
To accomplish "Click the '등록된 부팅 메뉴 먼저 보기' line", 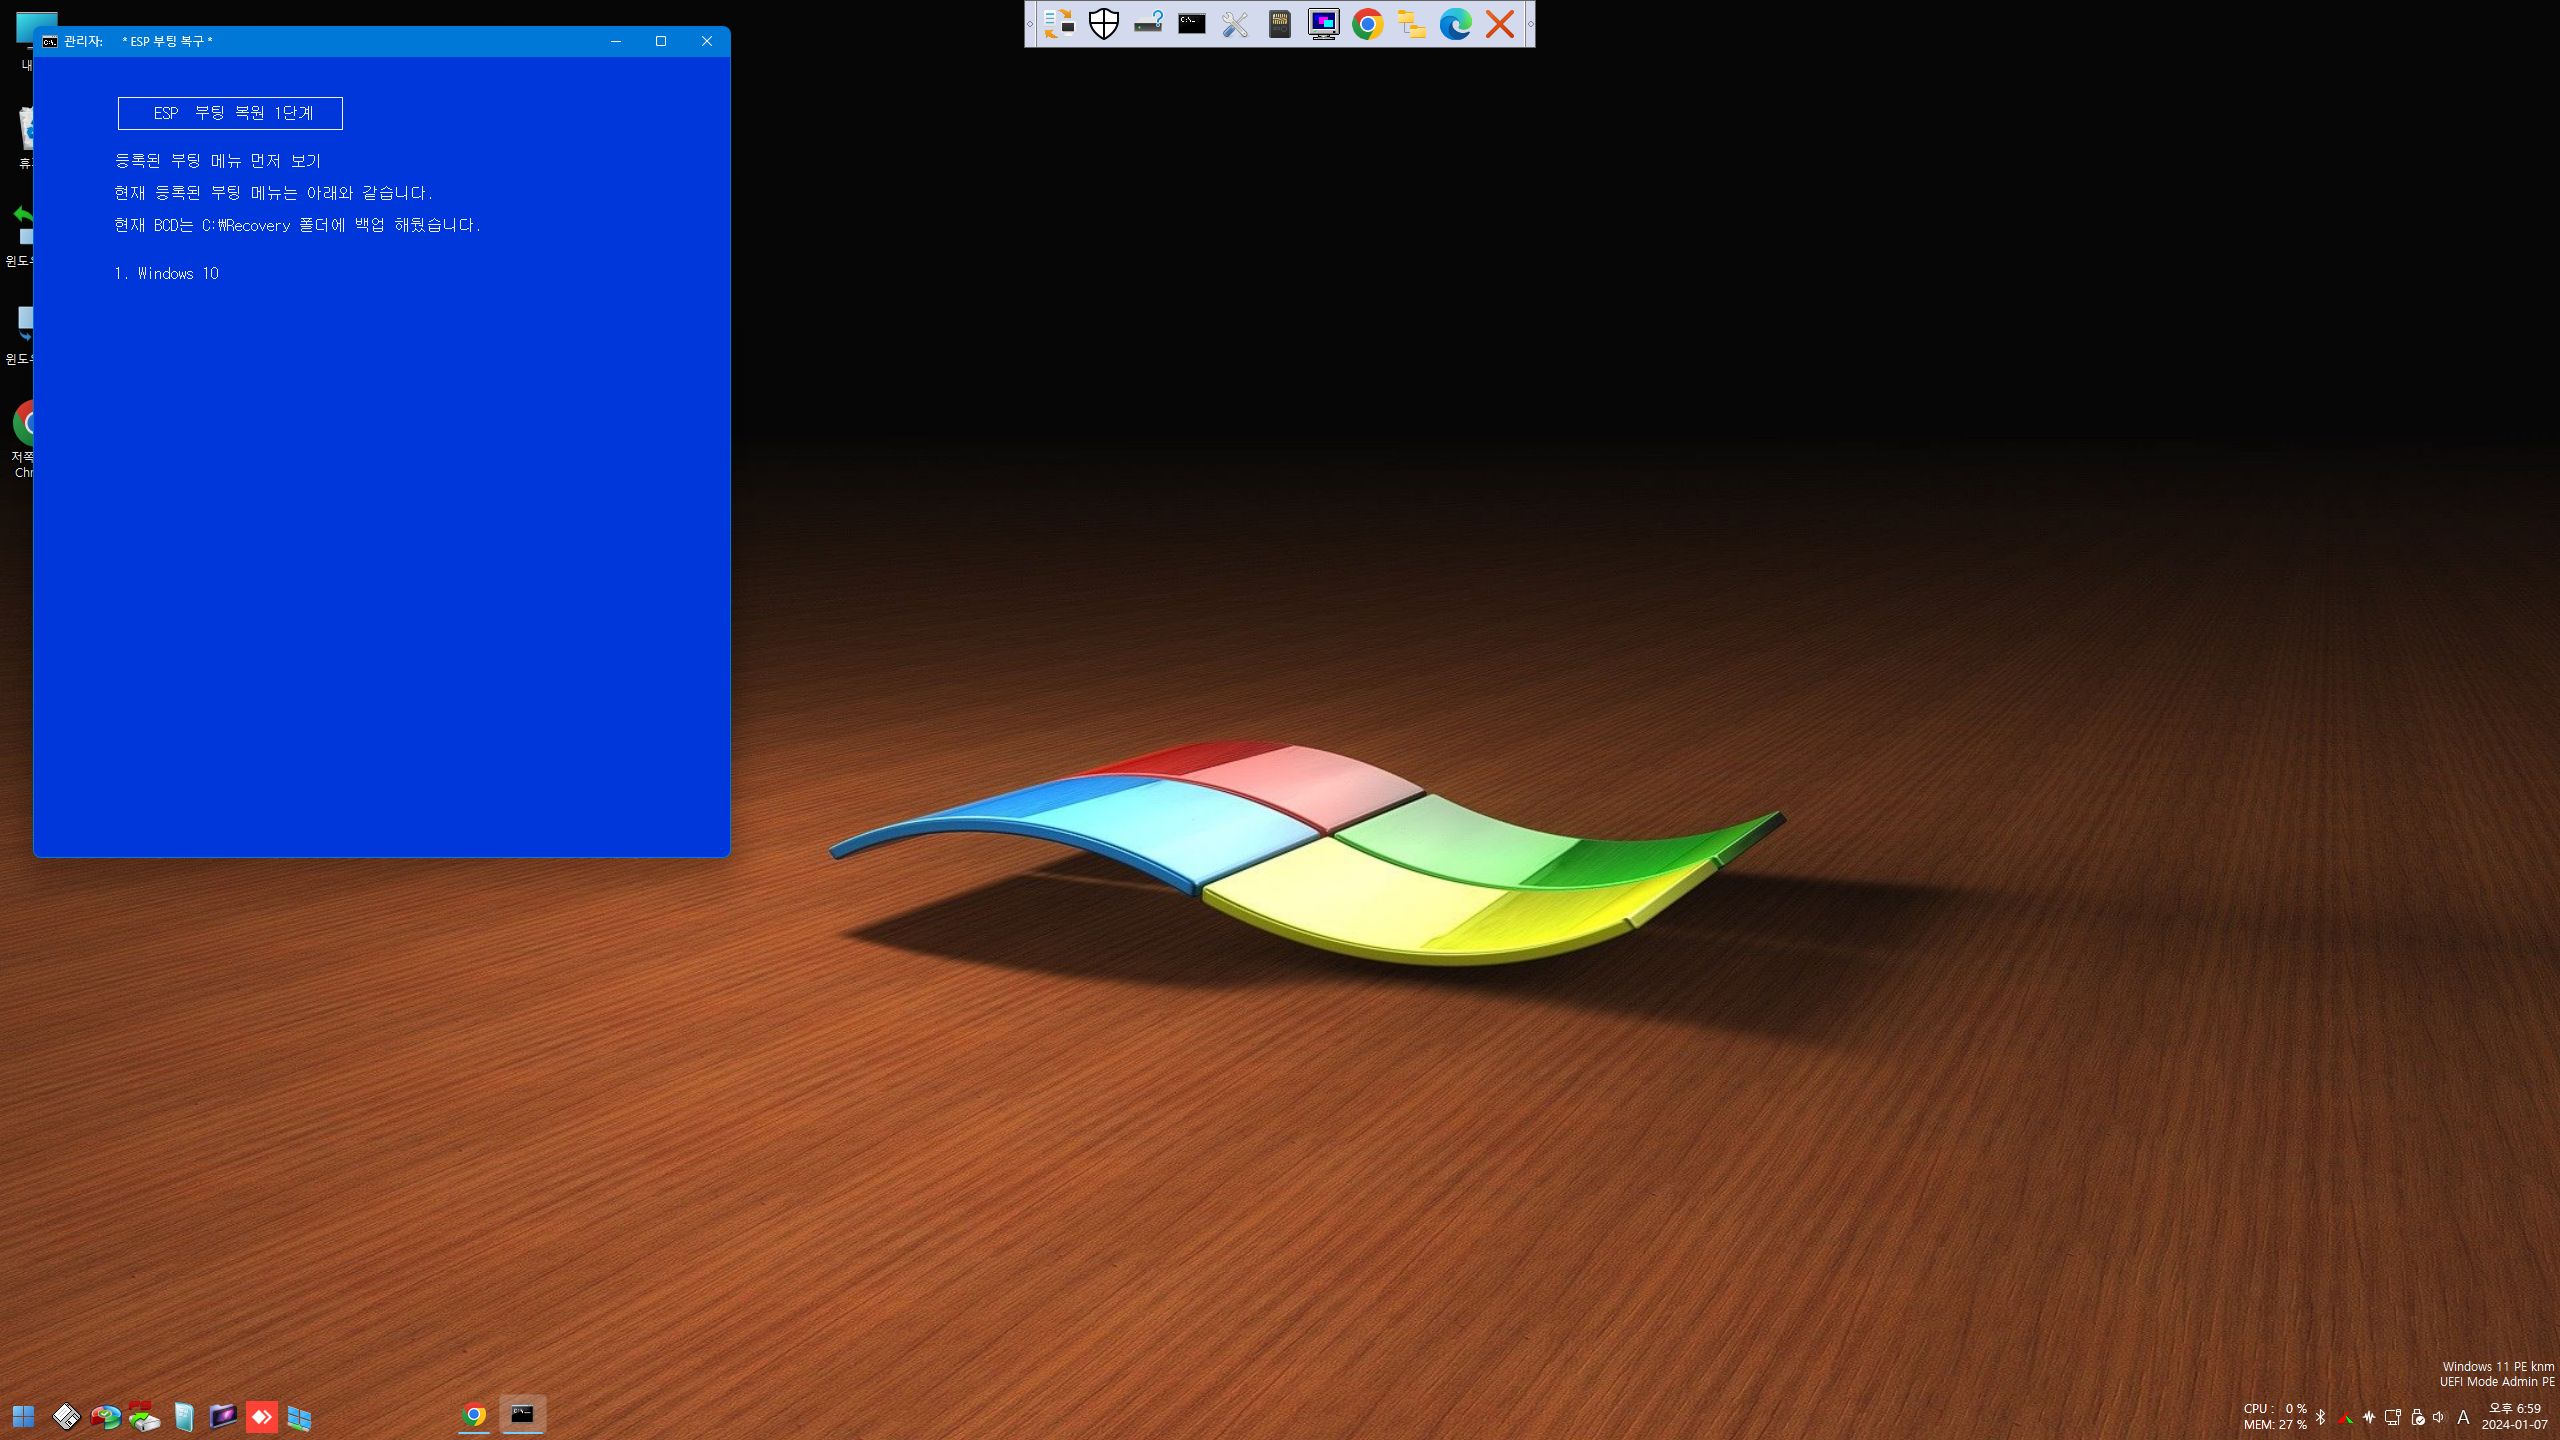I will [x=218, y=161].
